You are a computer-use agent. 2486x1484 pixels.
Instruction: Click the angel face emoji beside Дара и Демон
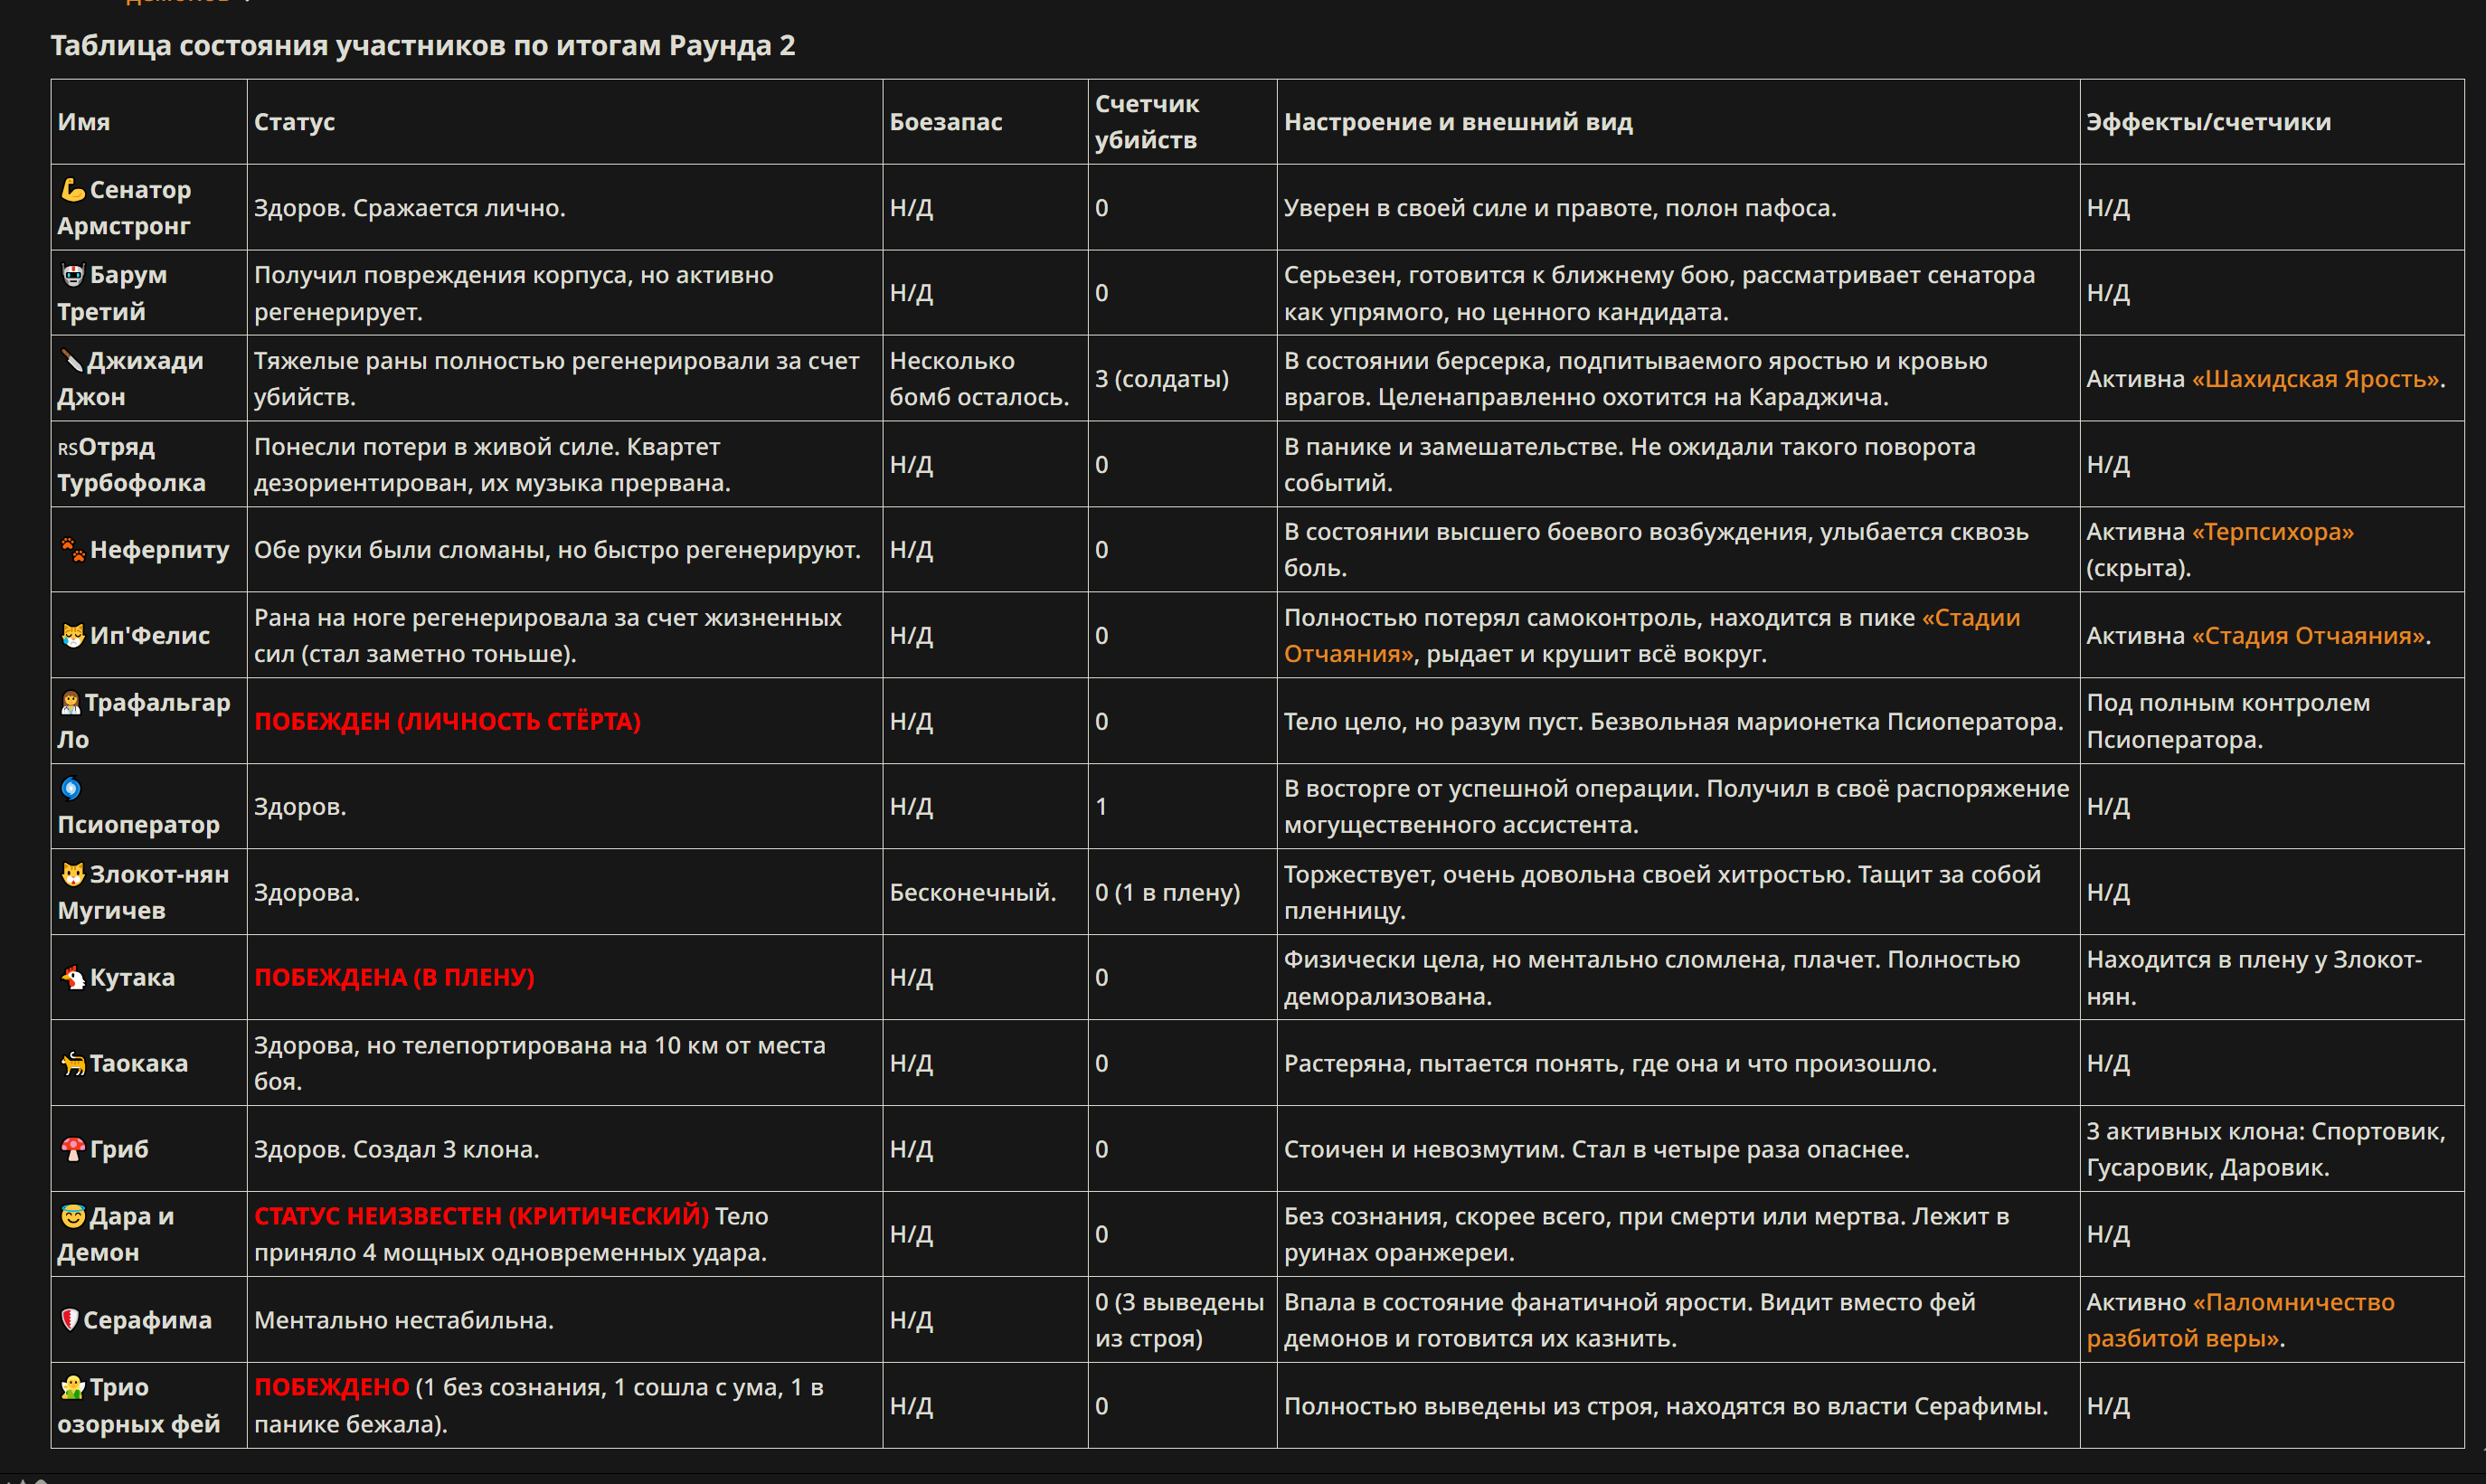coord(72,1216)
